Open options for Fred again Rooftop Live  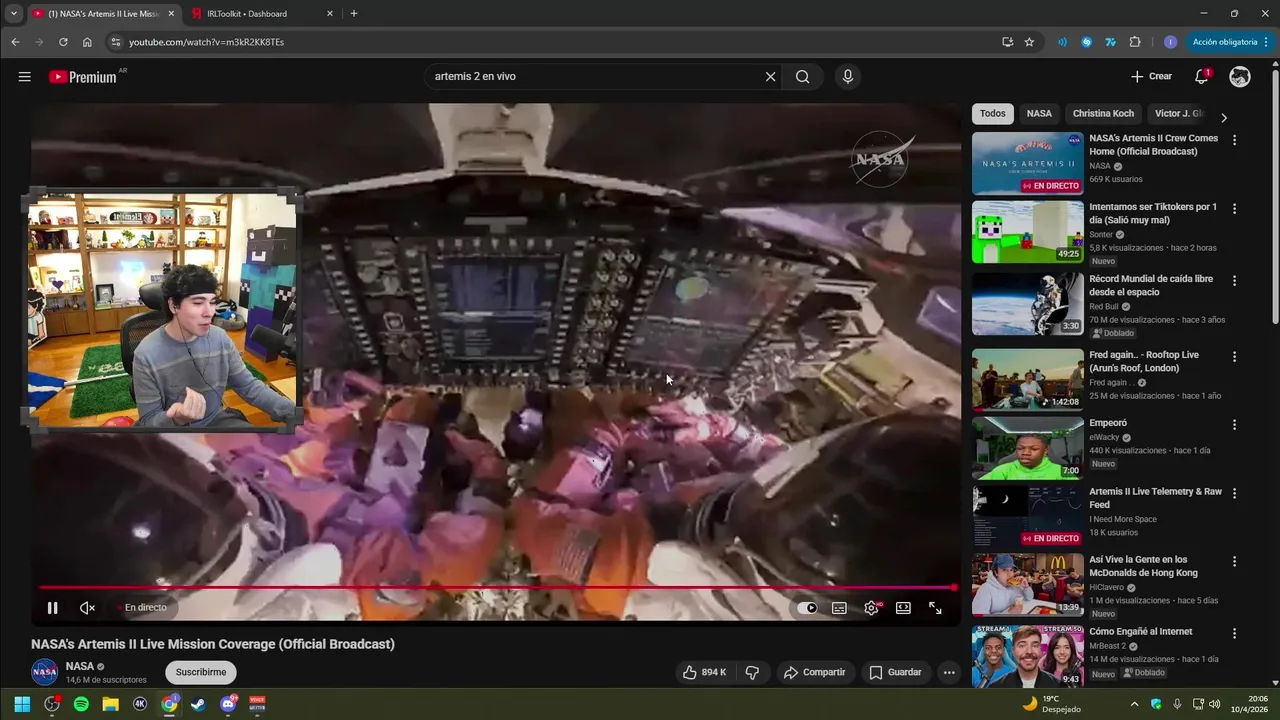pos(1234,357)
